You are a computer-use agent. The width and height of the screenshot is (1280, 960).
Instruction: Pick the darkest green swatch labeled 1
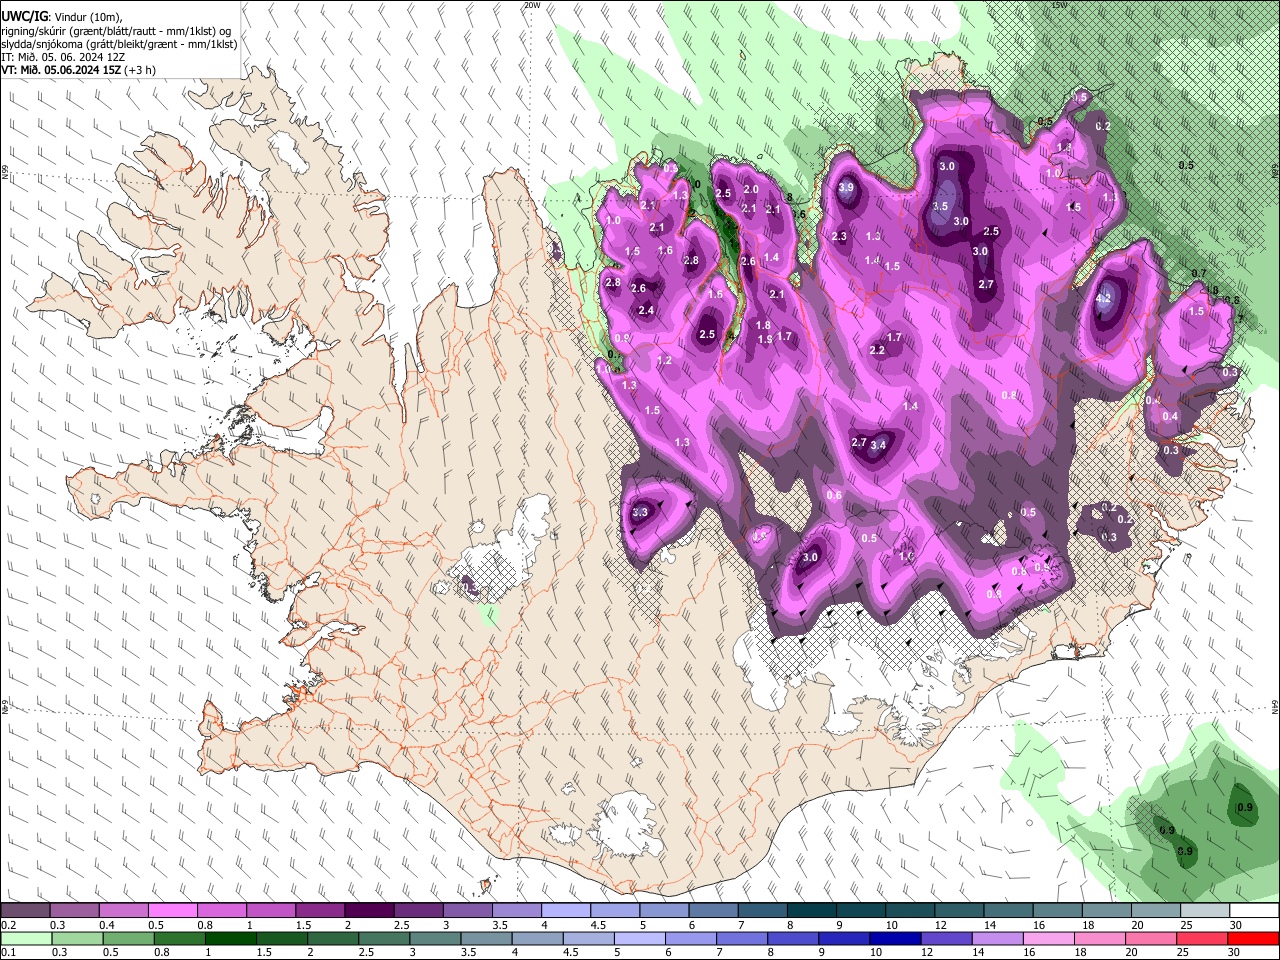230,938
